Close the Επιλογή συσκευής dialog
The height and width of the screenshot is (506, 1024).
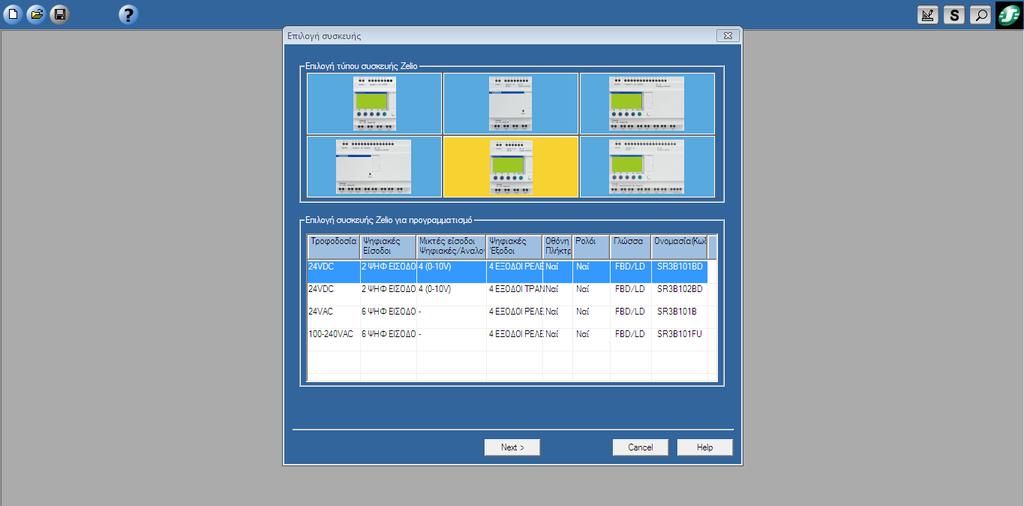727,36
